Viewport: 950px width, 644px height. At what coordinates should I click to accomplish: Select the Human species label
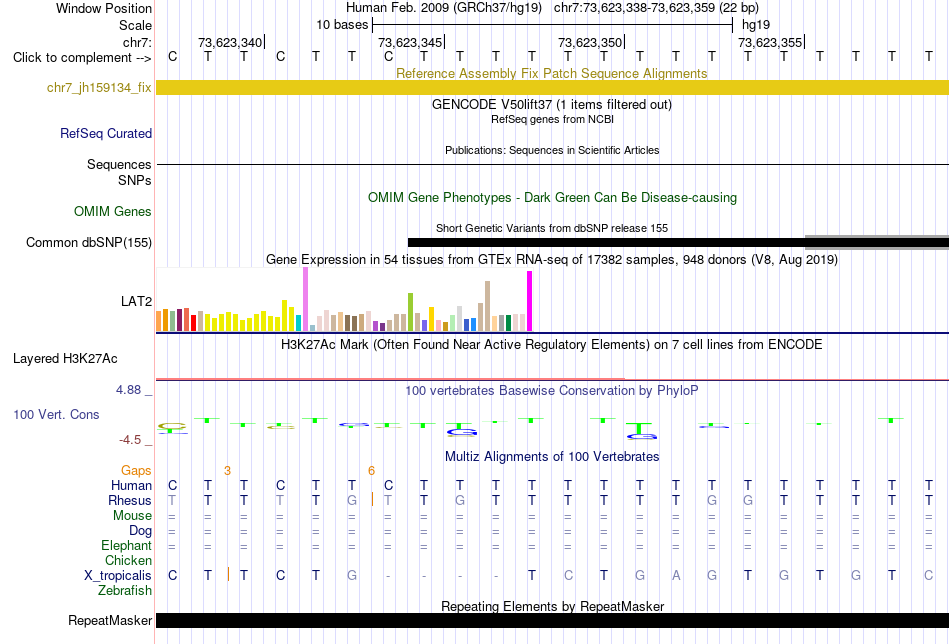pos(131,485)
